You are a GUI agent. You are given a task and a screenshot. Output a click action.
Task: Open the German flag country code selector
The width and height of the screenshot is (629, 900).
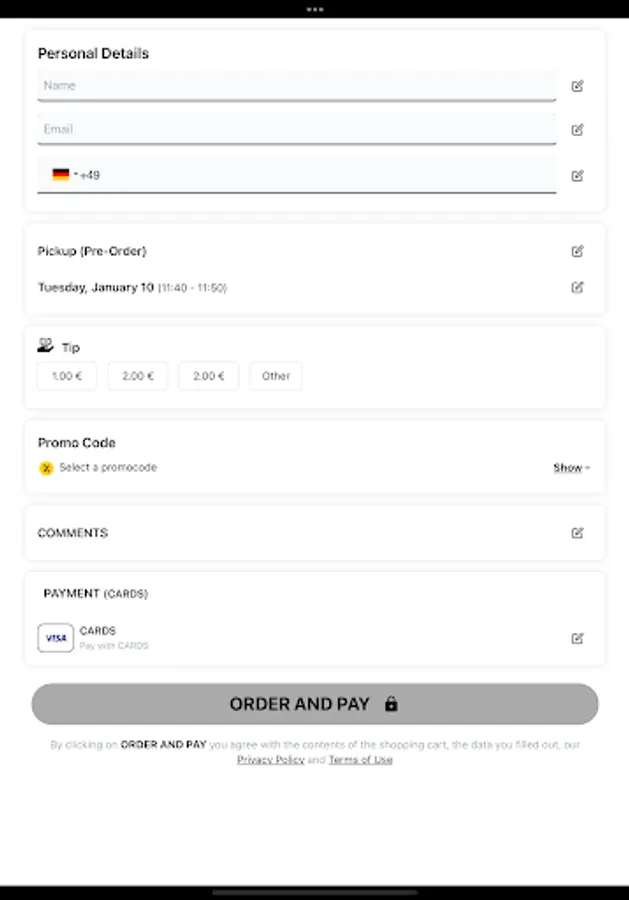(65, 174)
